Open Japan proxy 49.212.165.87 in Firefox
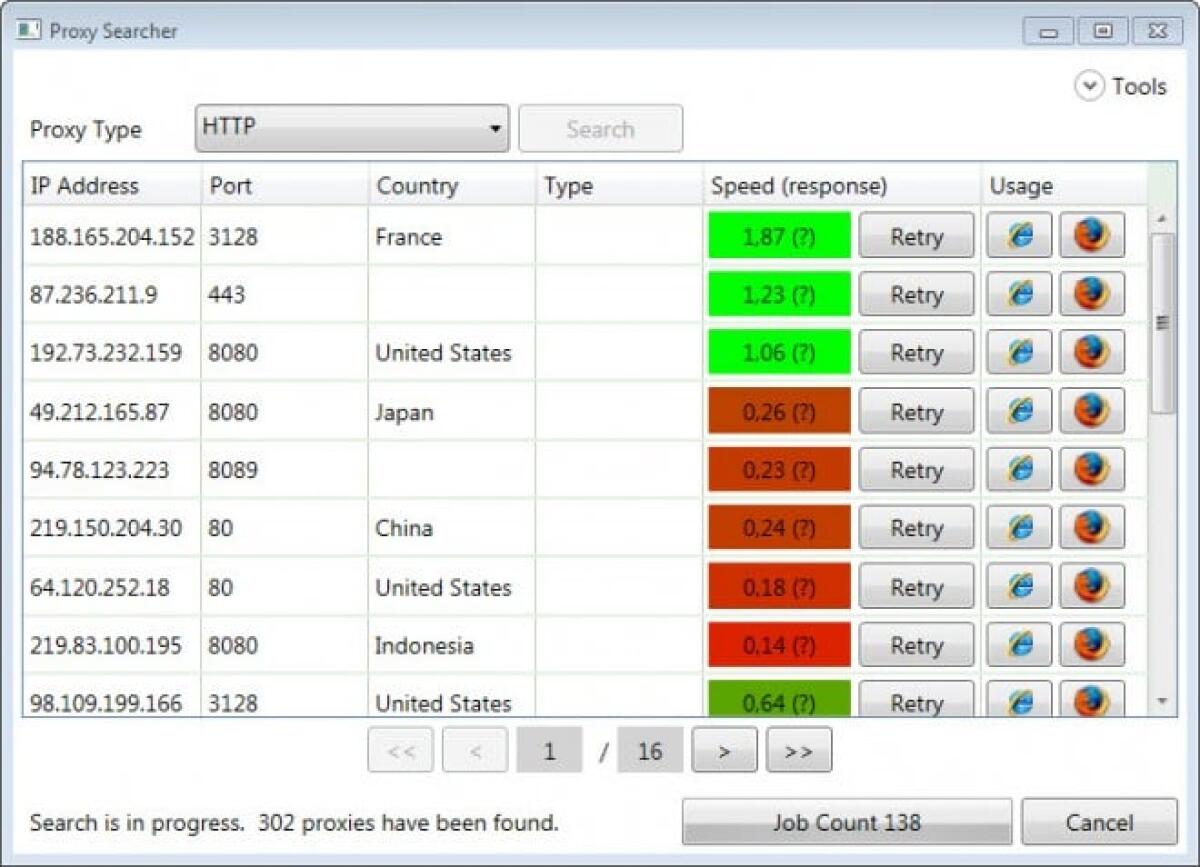 [1092, 411]
